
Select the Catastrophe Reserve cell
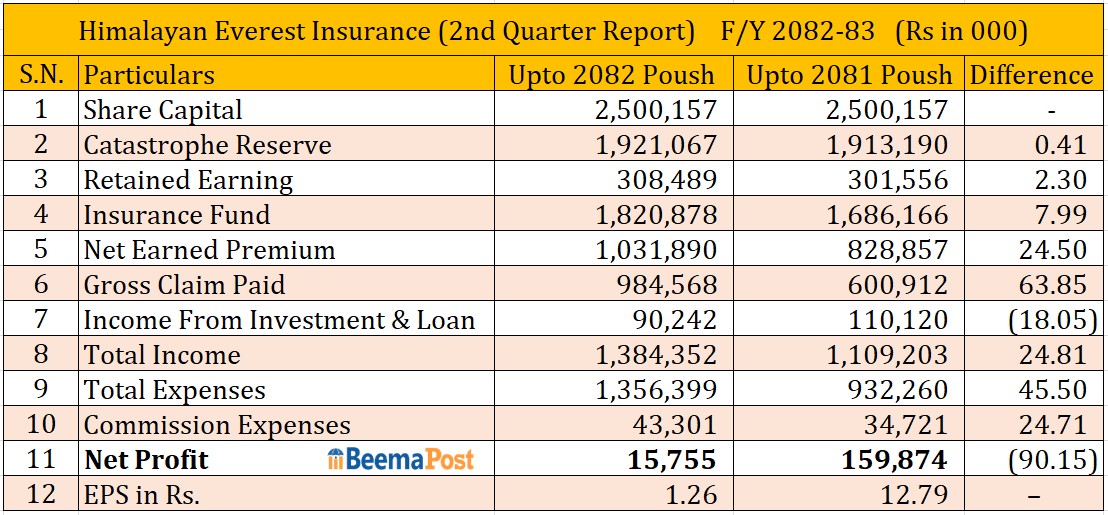[x=207, y=145]
